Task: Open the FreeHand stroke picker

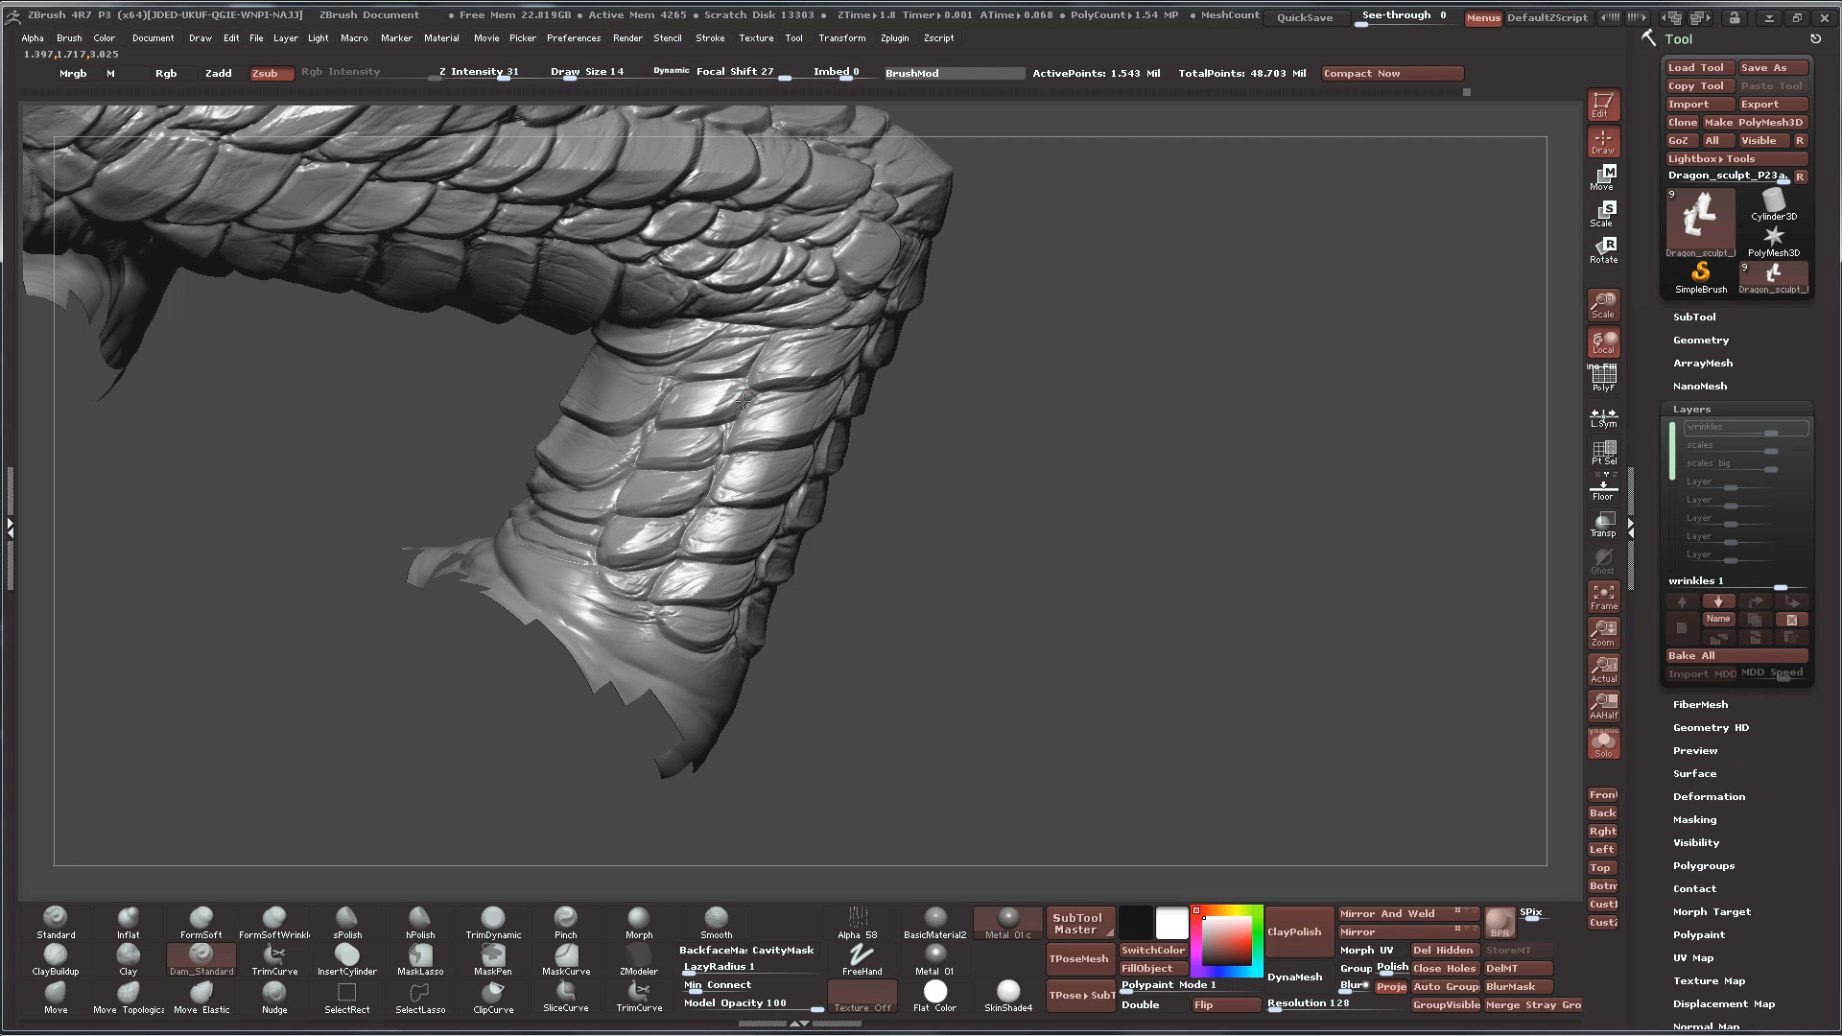Action: pos(861,959)
